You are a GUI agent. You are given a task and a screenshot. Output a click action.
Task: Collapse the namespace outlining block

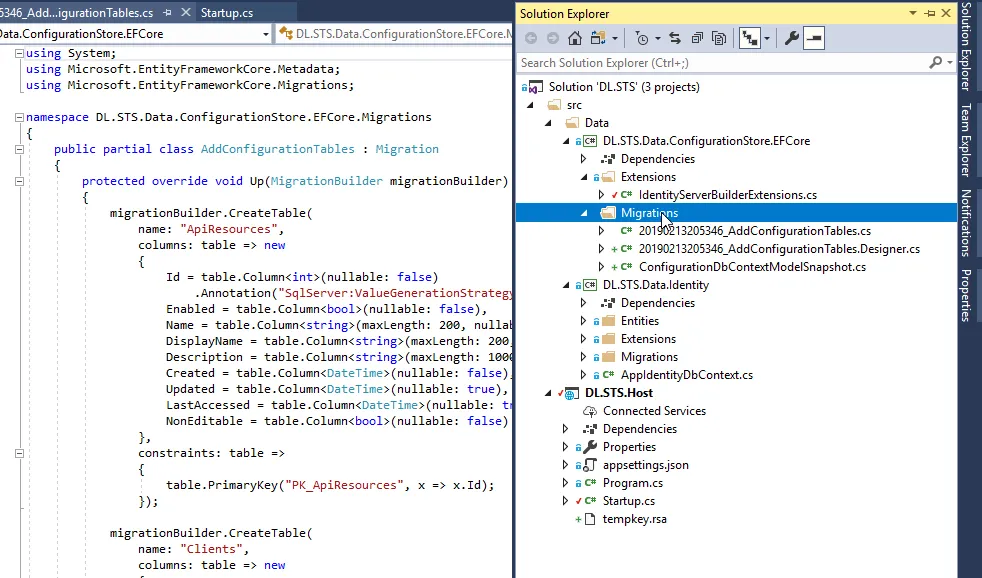[x=19, y=117]
